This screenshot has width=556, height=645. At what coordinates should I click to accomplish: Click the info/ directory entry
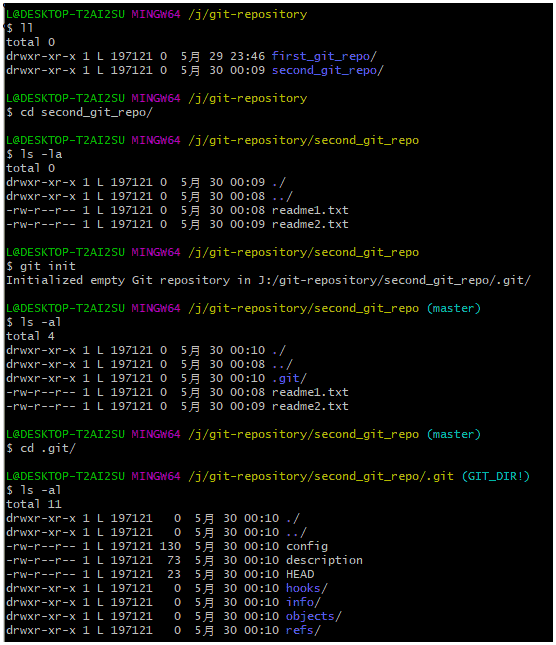303,602
